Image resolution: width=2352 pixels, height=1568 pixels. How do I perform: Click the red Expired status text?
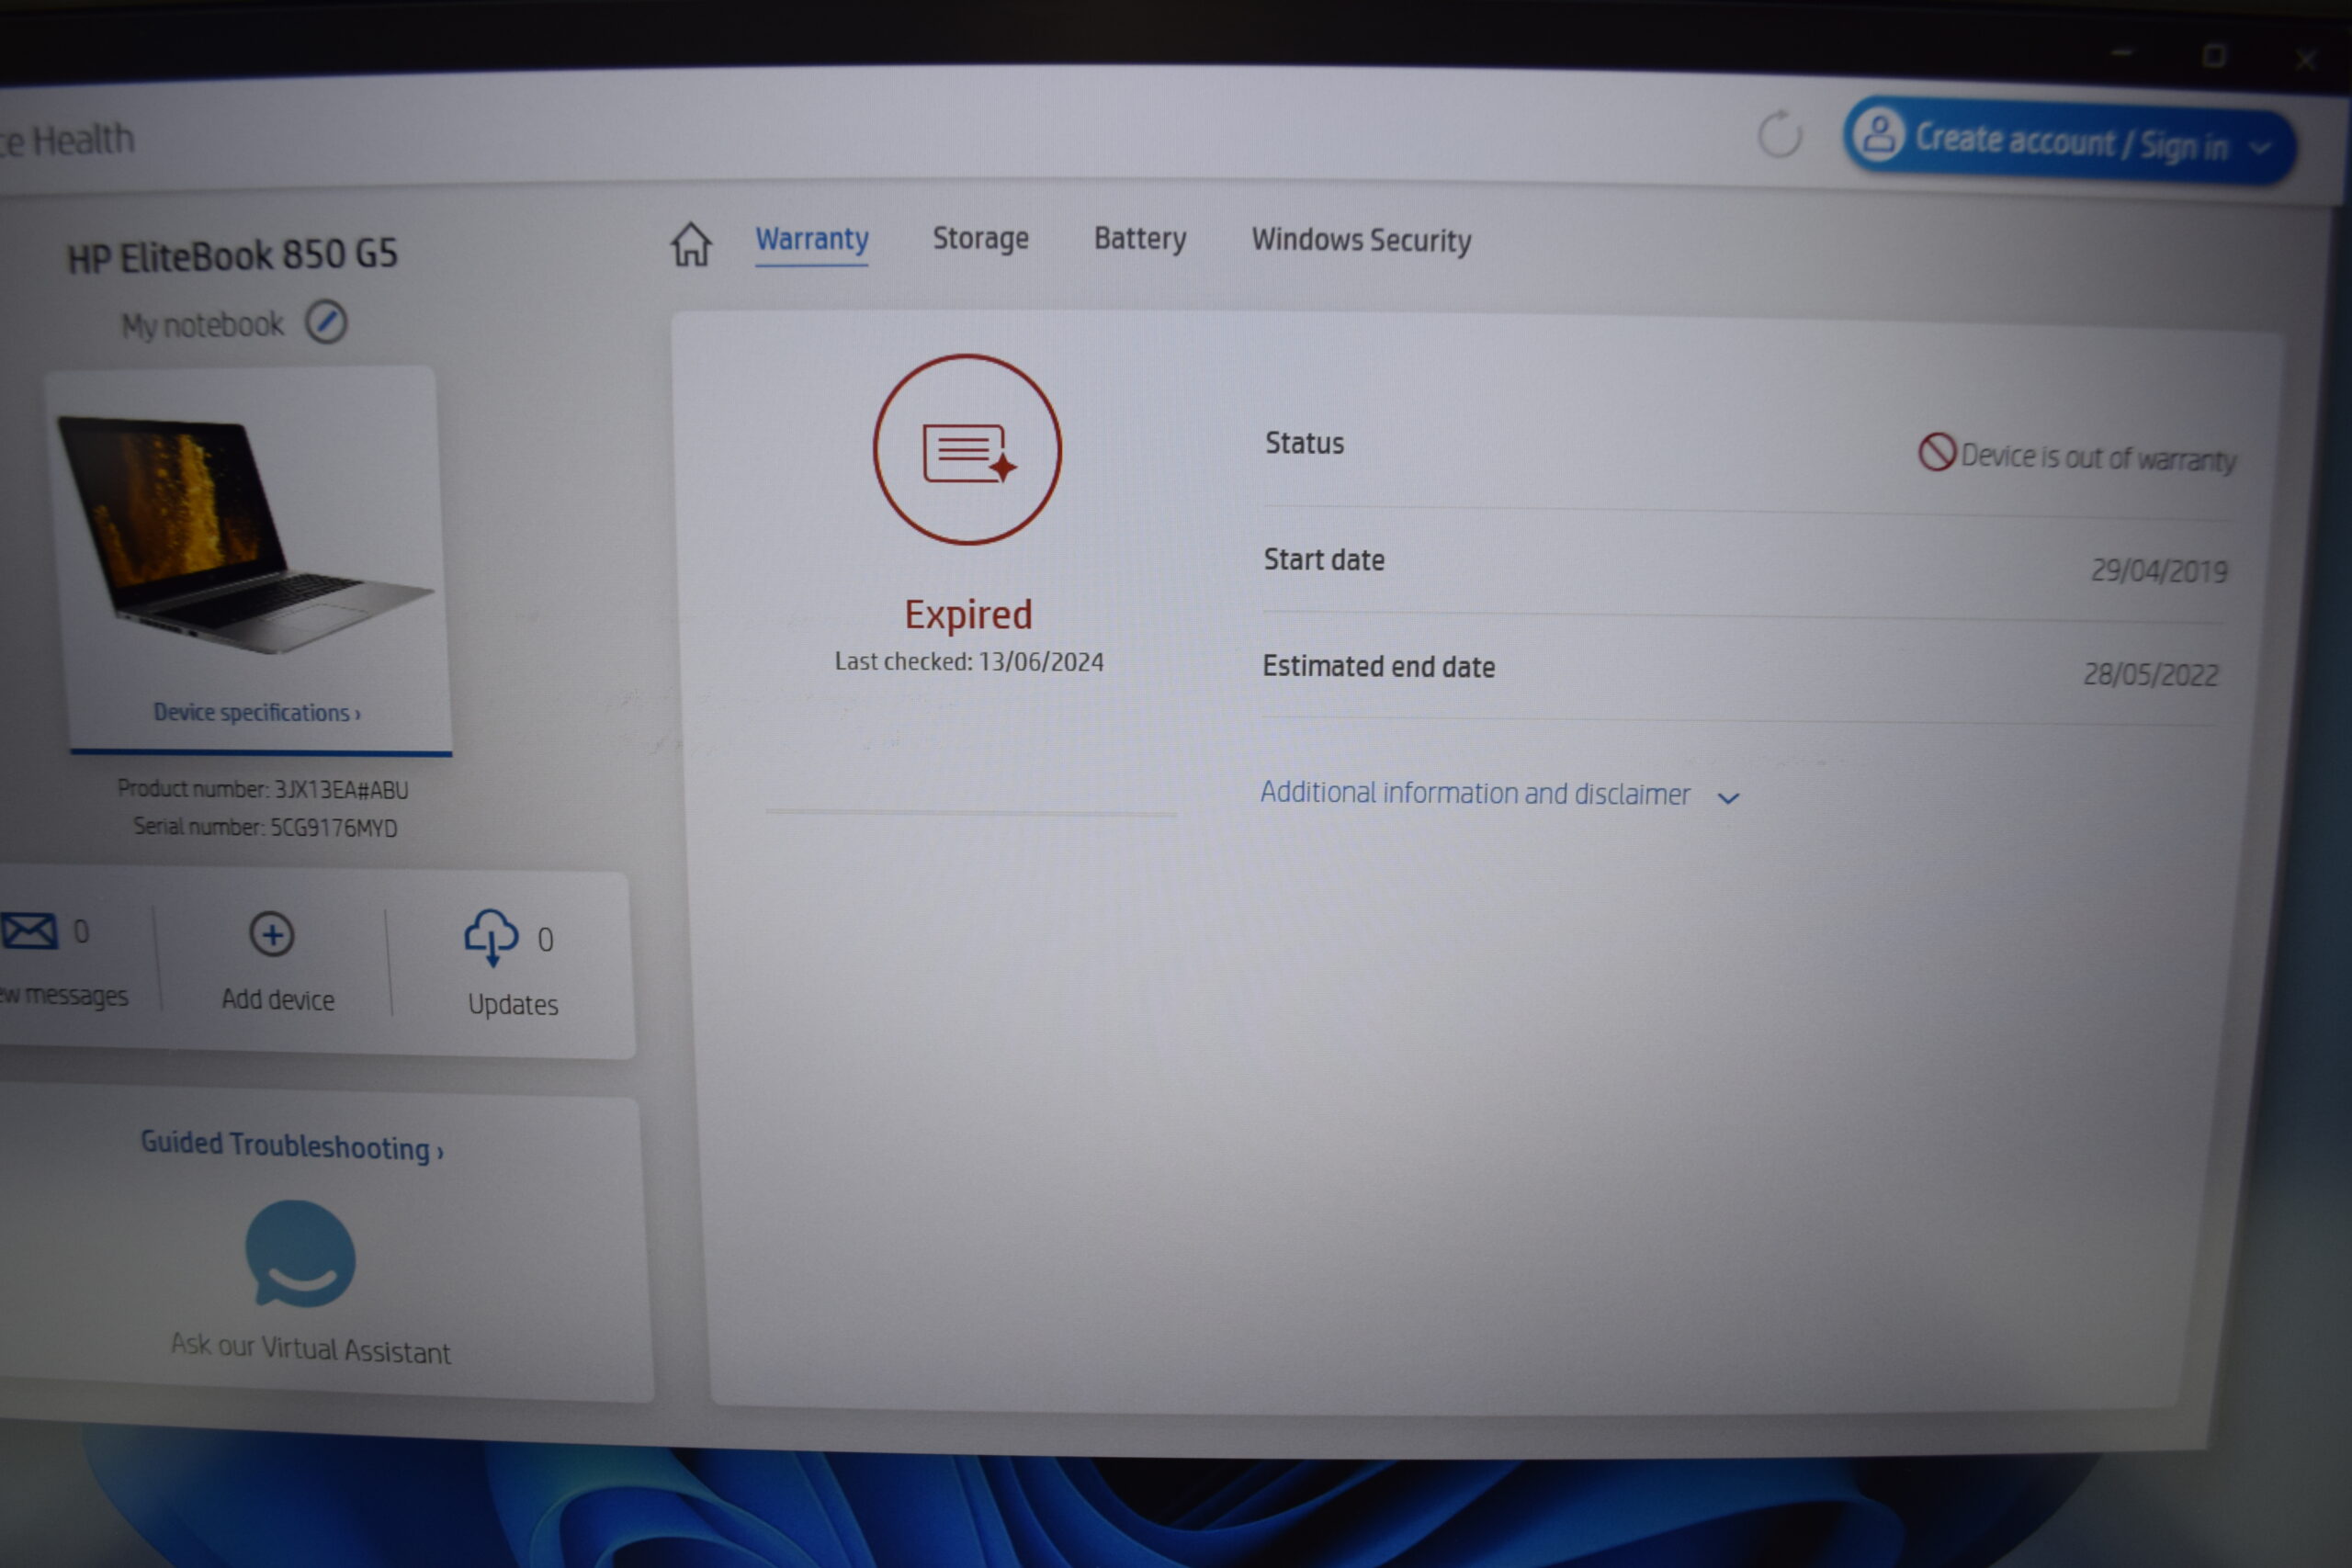(x=968, y=614)
